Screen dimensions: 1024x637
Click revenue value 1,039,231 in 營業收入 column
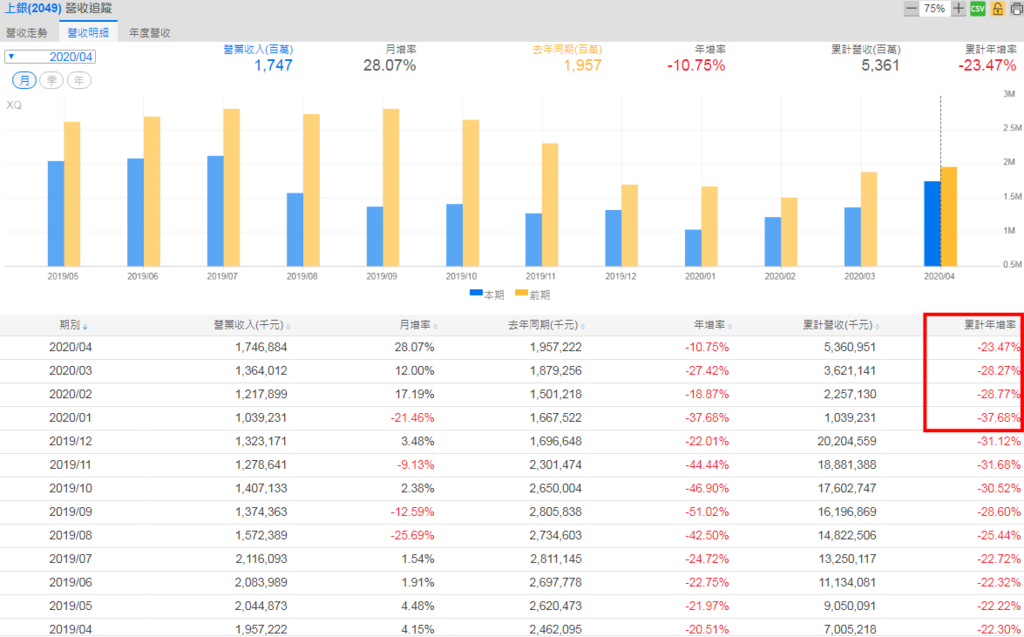click(x=261, y=417)
